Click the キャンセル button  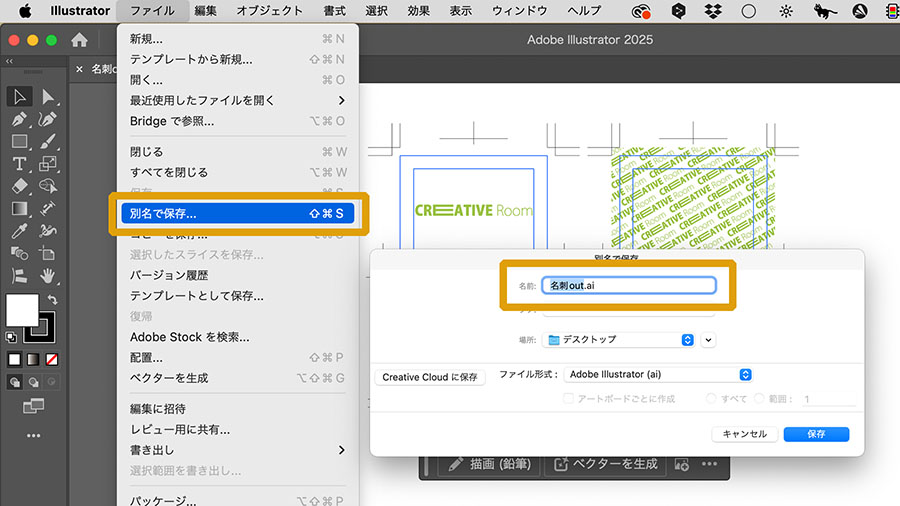744,434
